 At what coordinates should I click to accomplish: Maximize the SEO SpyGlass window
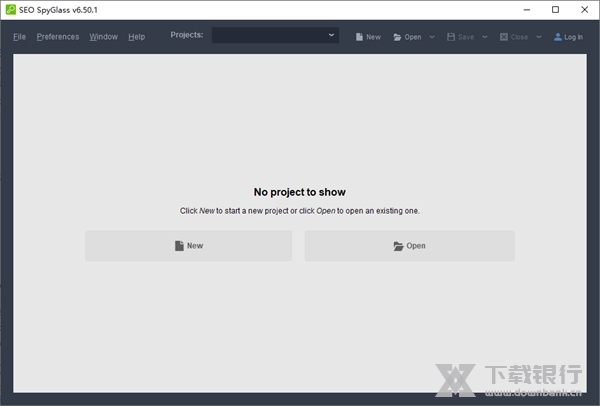(556, 9)
